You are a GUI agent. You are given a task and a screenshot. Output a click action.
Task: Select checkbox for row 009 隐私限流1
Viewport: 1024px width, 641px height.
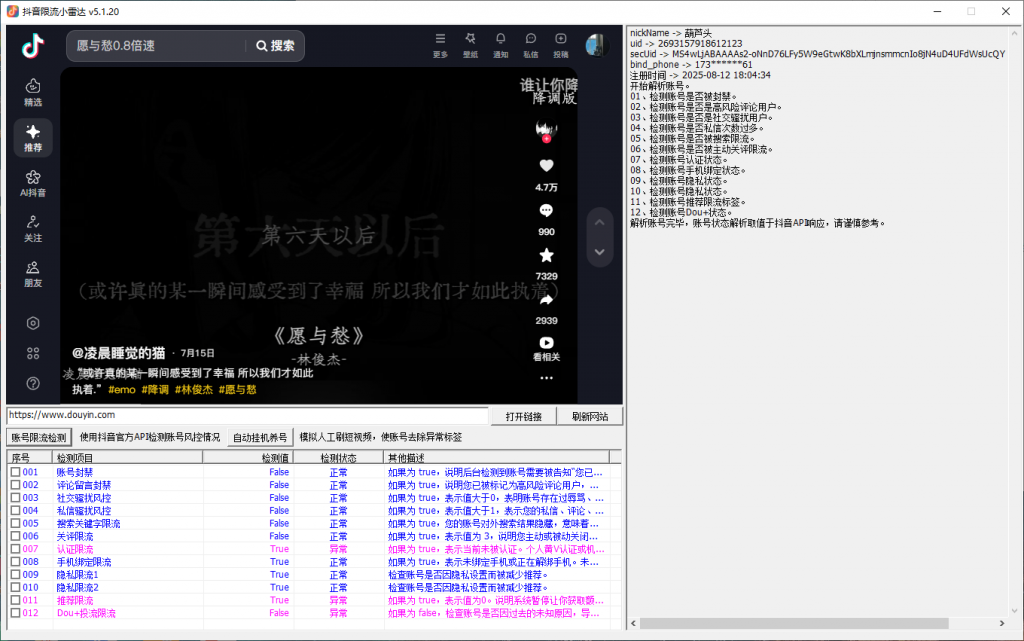(x=15, y=574)
